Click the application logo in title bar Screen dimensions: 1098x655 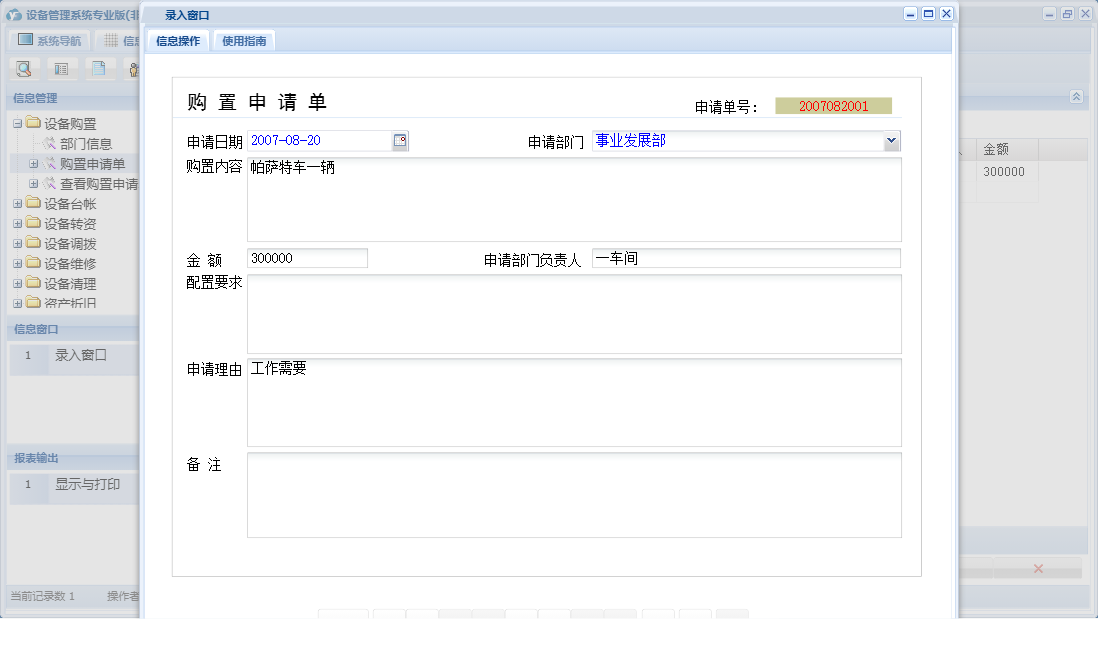[13, 15]
